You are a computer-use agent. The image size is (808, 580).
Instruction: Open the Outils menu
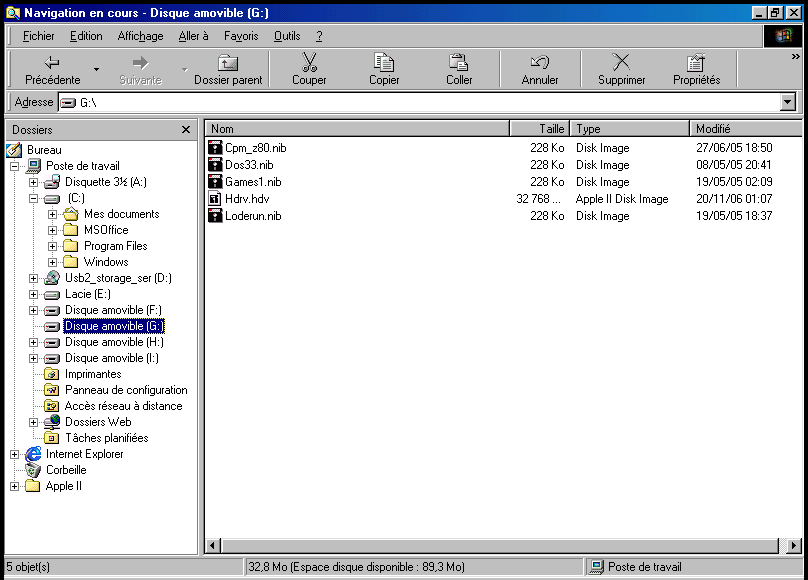[287, 36]
